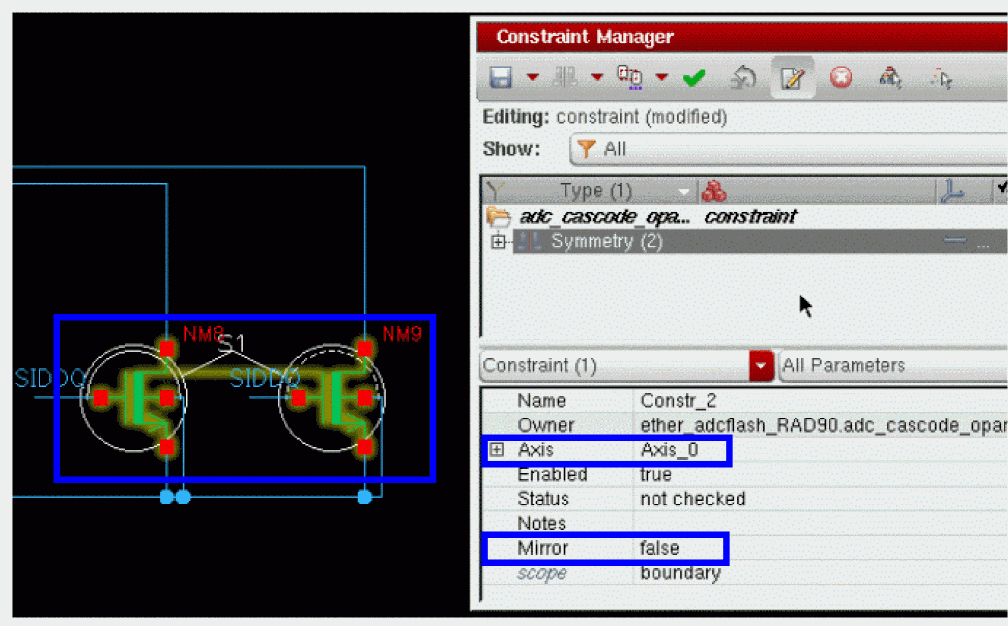Click the S1 symmetry label in schematic

point(231,343)
